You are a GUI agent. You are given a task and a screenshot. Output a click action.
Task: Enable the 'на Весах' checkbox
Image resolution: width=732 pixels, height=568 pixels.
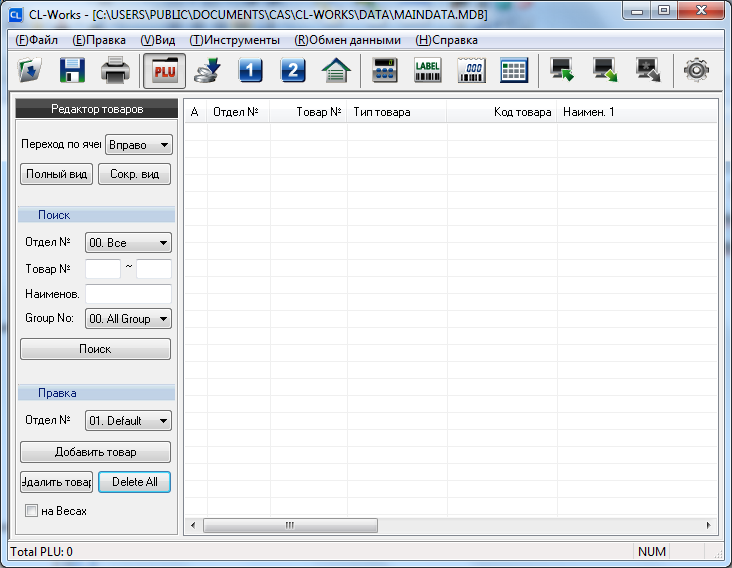(x=31, y=511)
